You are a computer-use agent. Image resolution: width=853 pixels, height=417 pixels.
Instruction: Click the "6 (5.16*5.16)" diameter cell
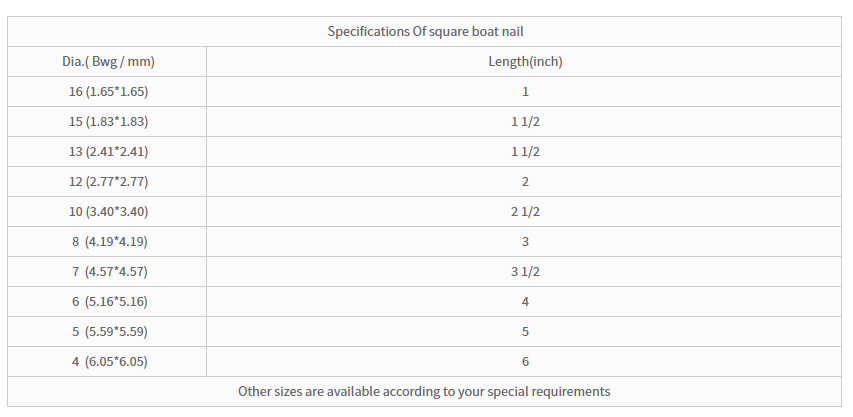click(108, 302)
